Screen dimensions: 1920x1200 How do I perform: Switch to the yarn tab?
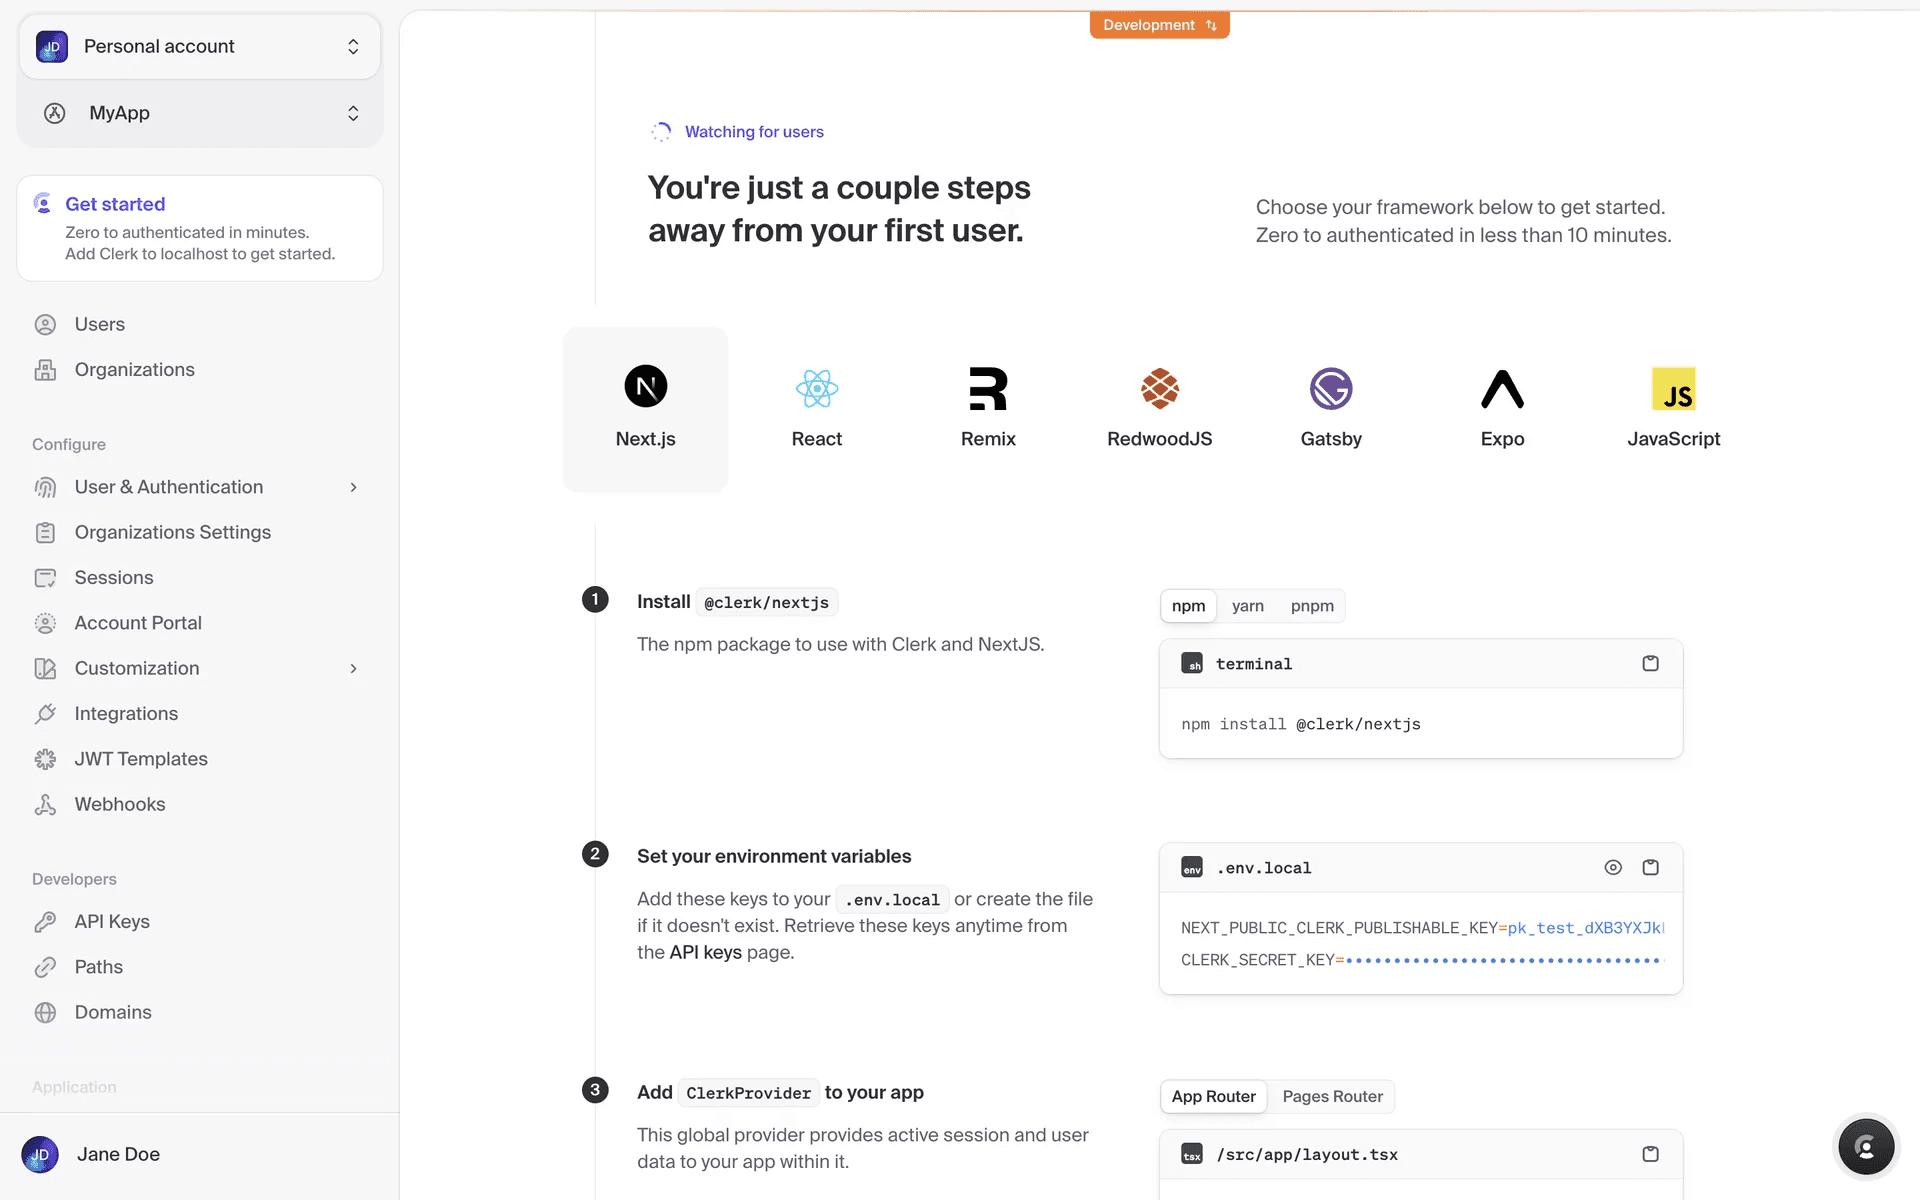point(1247,606)
